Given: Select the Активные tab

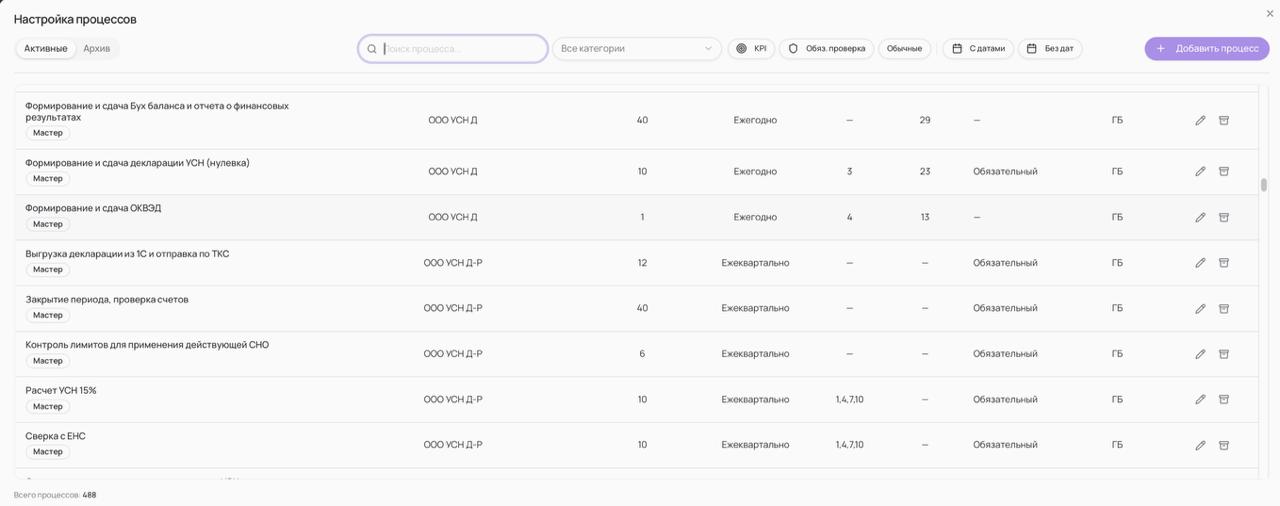Looking at the screenshot, I should (x=46, y=48).
